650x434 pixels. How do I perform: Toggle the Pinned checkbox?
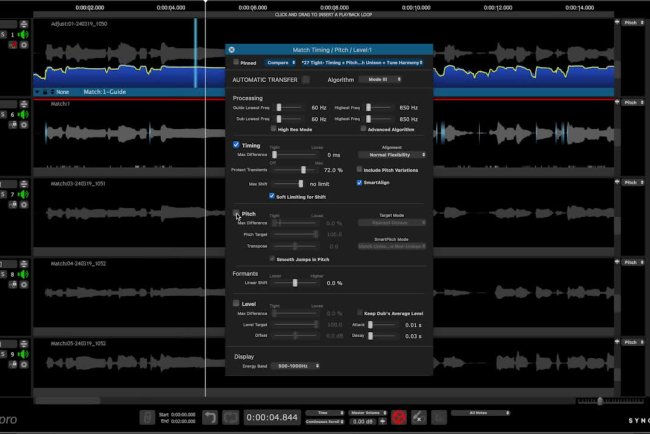[x=236, y=62]
